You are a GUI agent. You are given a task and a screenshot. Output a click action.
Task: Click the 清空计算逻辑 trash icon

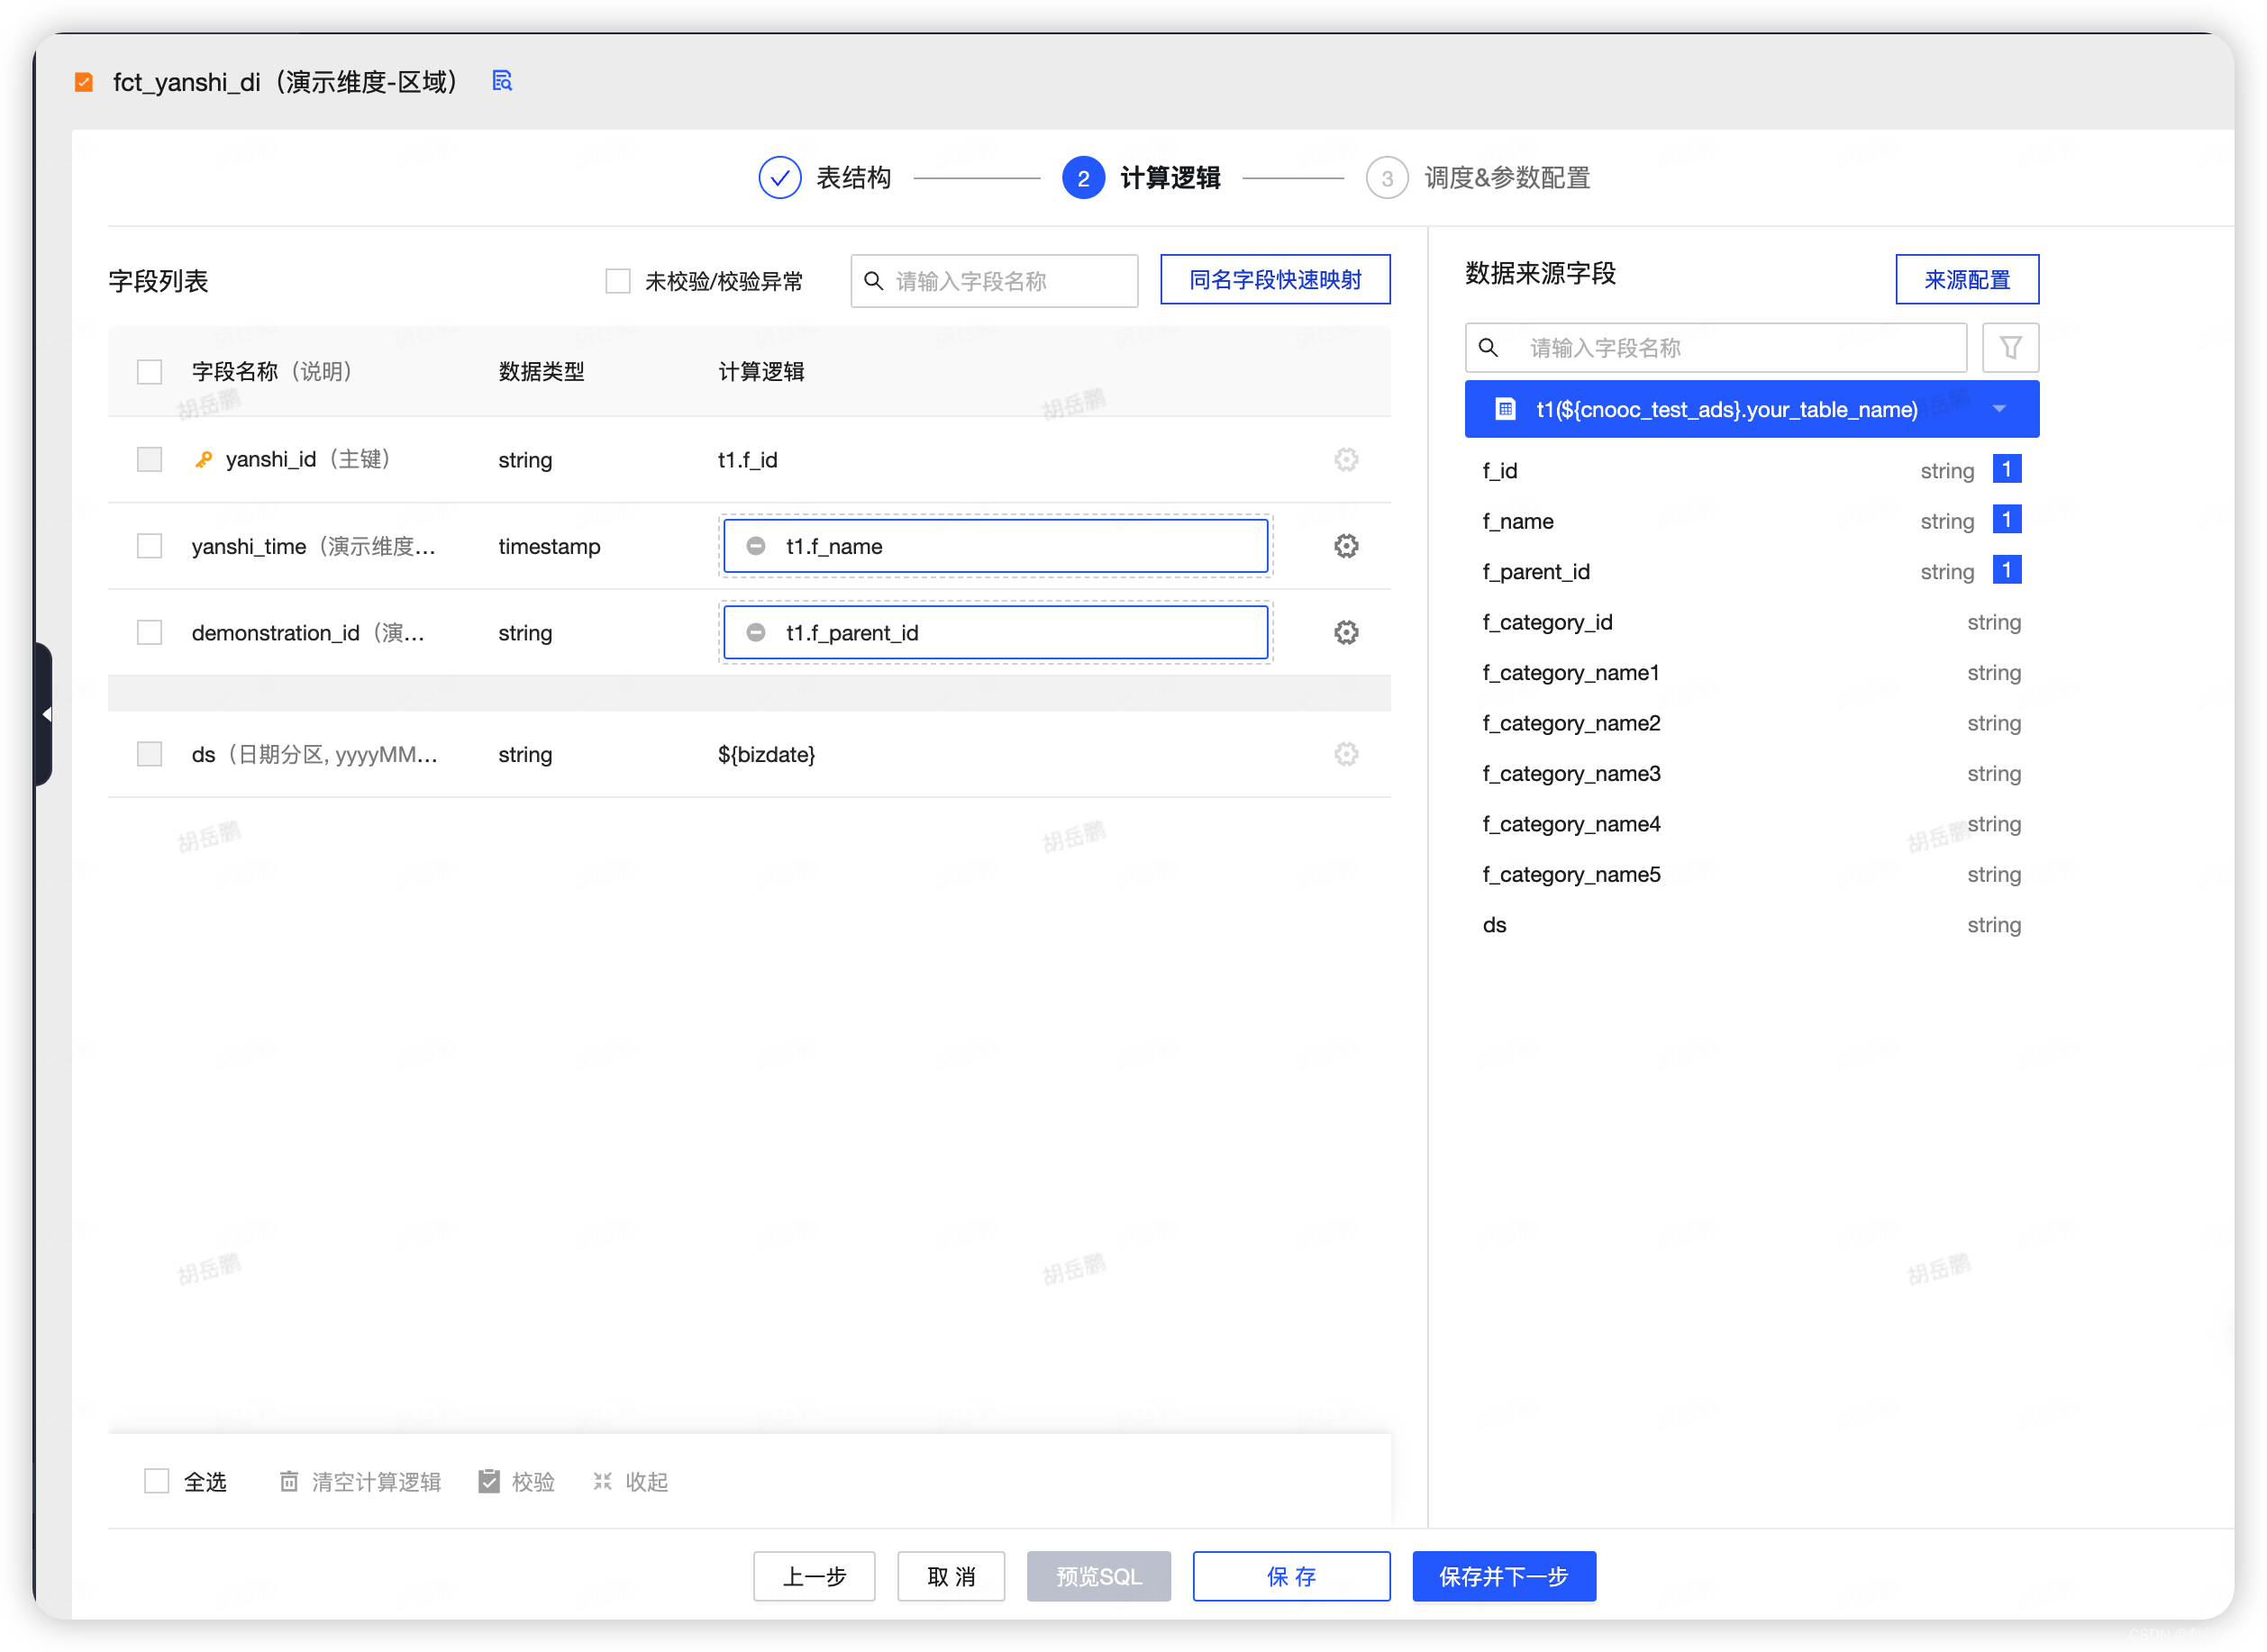289,1481
